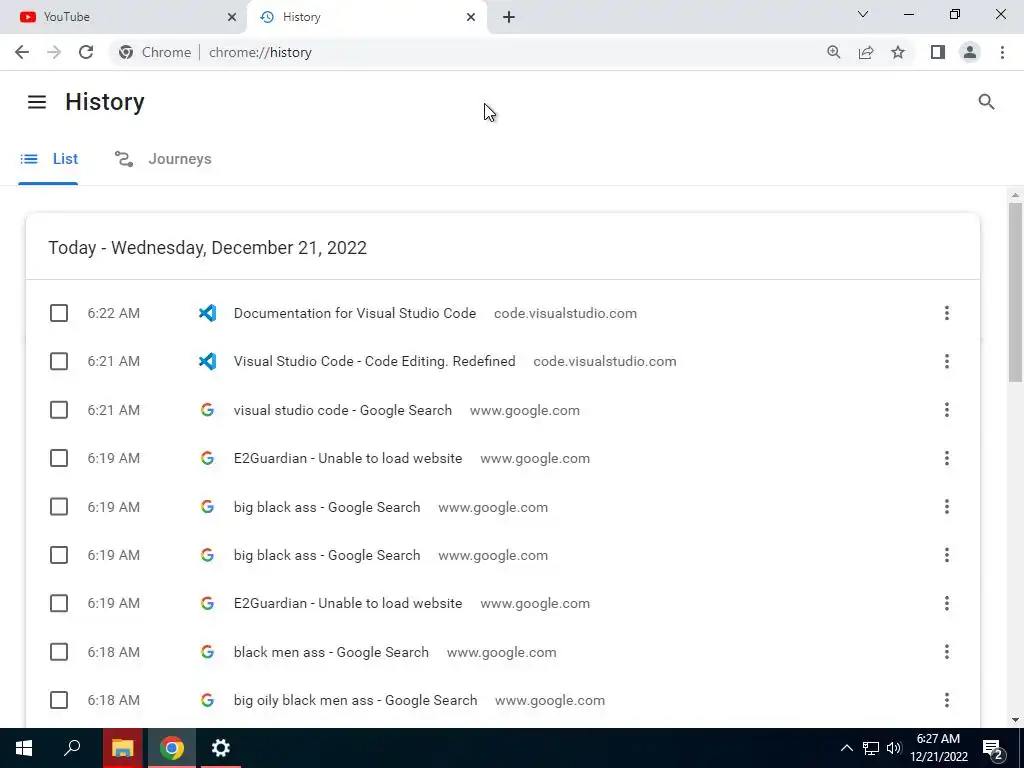Image resolution: width=1024 pixels, height=768 pixels.
Task: Click the Chrome site information chip
Action: (155, 52)
